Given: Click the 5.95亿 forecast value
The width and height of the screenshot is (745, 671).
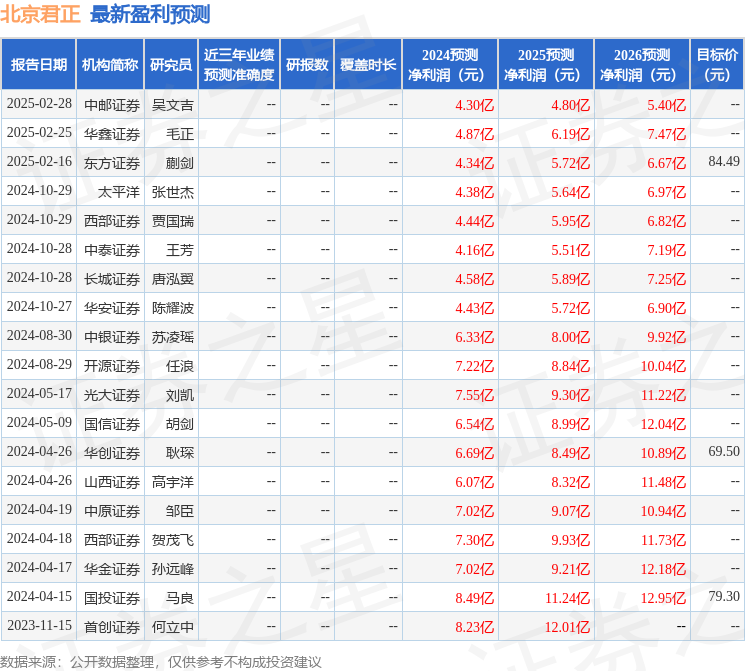Looking at the screenshot, I should (571, 221).
